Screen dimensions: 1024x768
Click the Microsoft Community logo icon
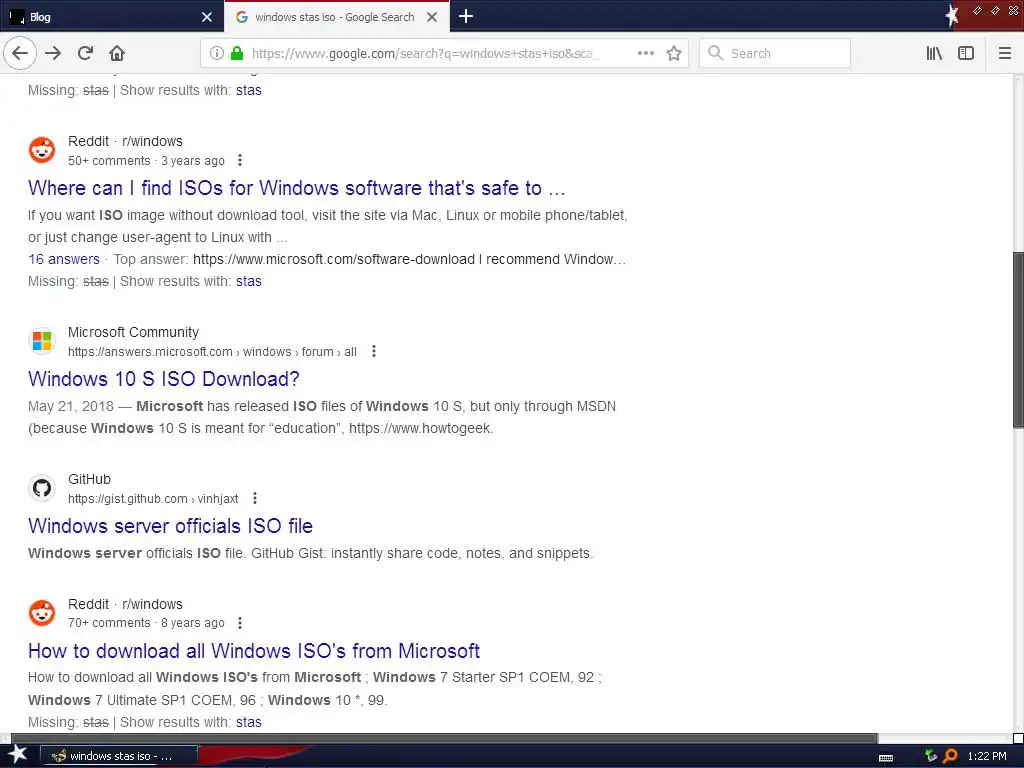coord(42,341)
